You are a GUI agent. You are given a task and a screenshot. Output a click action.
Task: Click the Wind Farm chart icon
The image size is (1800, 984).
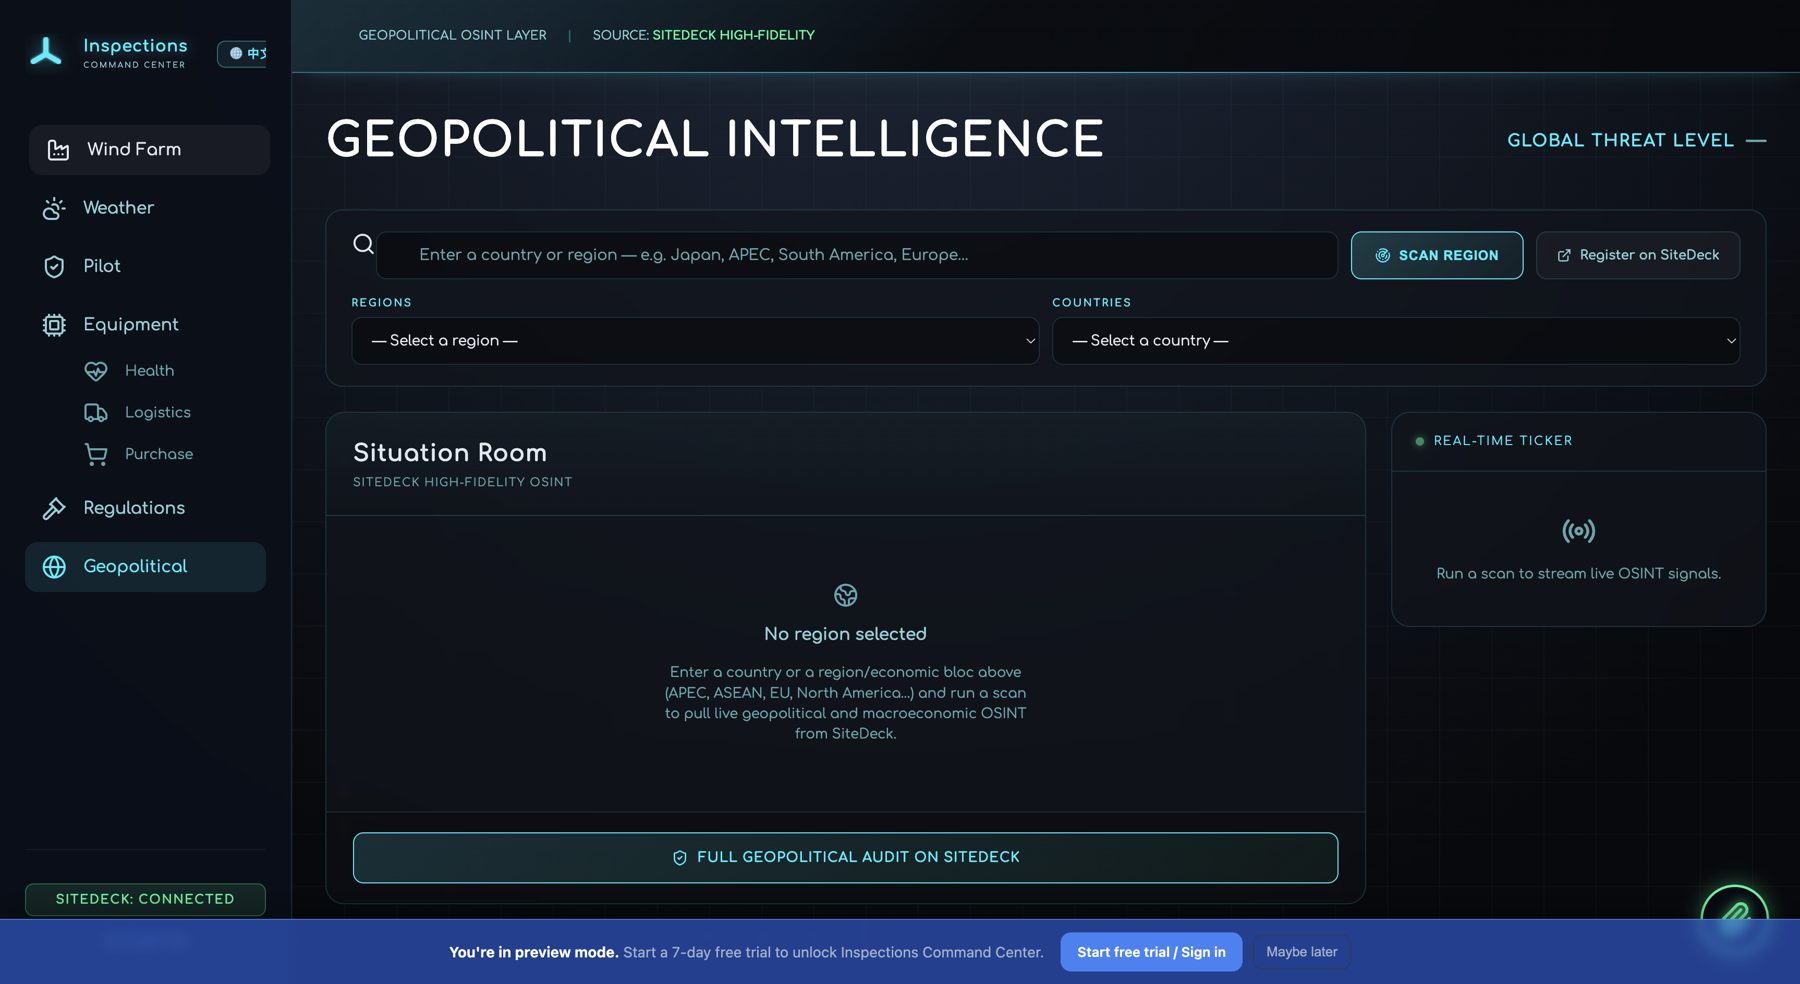click(58, 150)
